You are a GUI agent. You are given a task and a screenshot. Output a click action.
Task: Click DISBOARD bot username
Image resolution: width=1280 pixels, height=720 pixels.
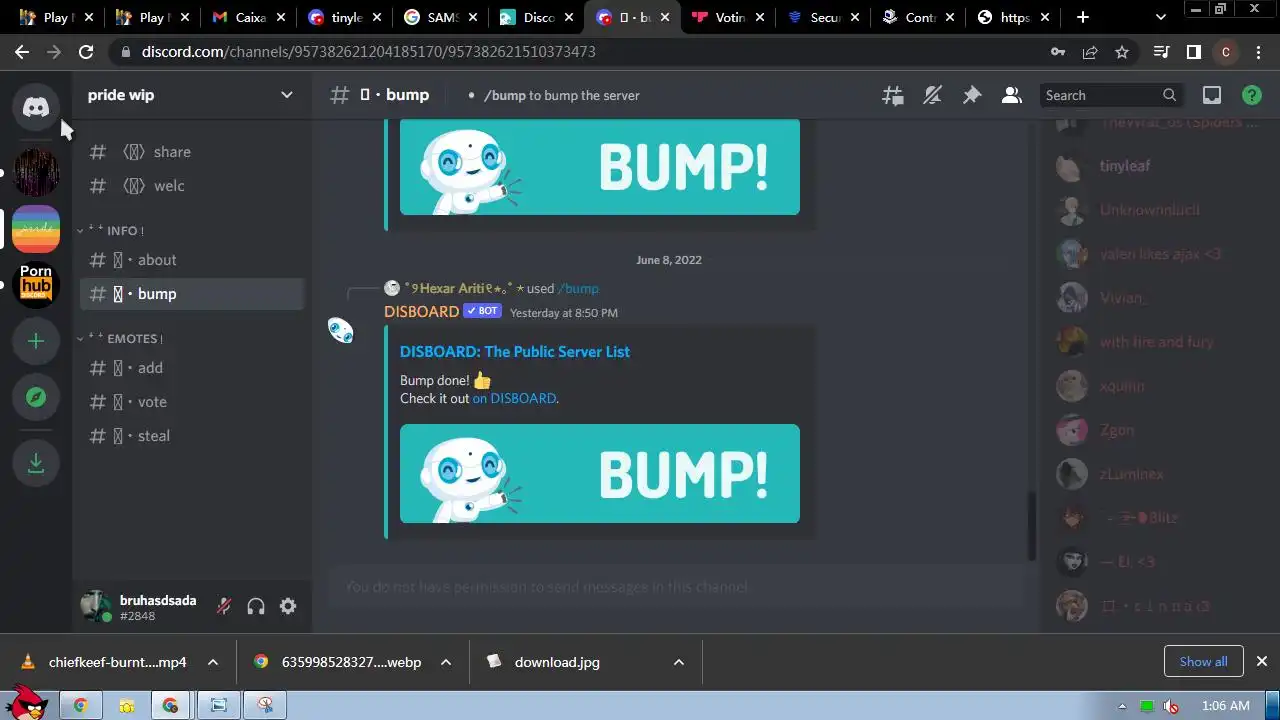tap(421, 312)
